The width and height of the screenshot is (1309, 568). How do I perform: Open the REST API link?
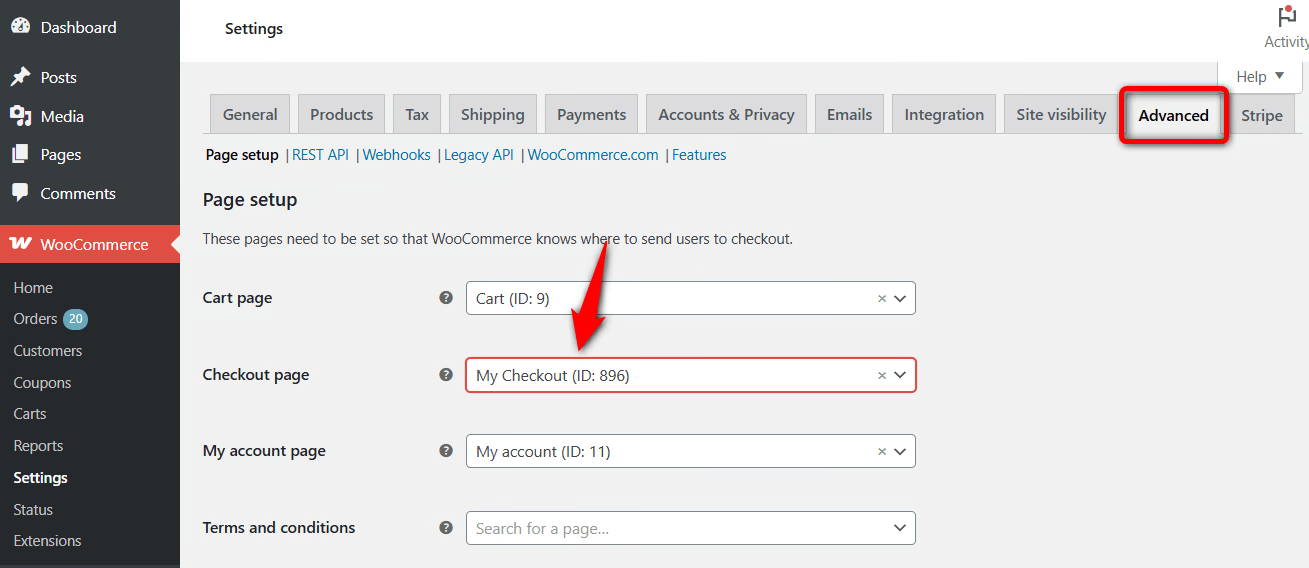point(320,155)
